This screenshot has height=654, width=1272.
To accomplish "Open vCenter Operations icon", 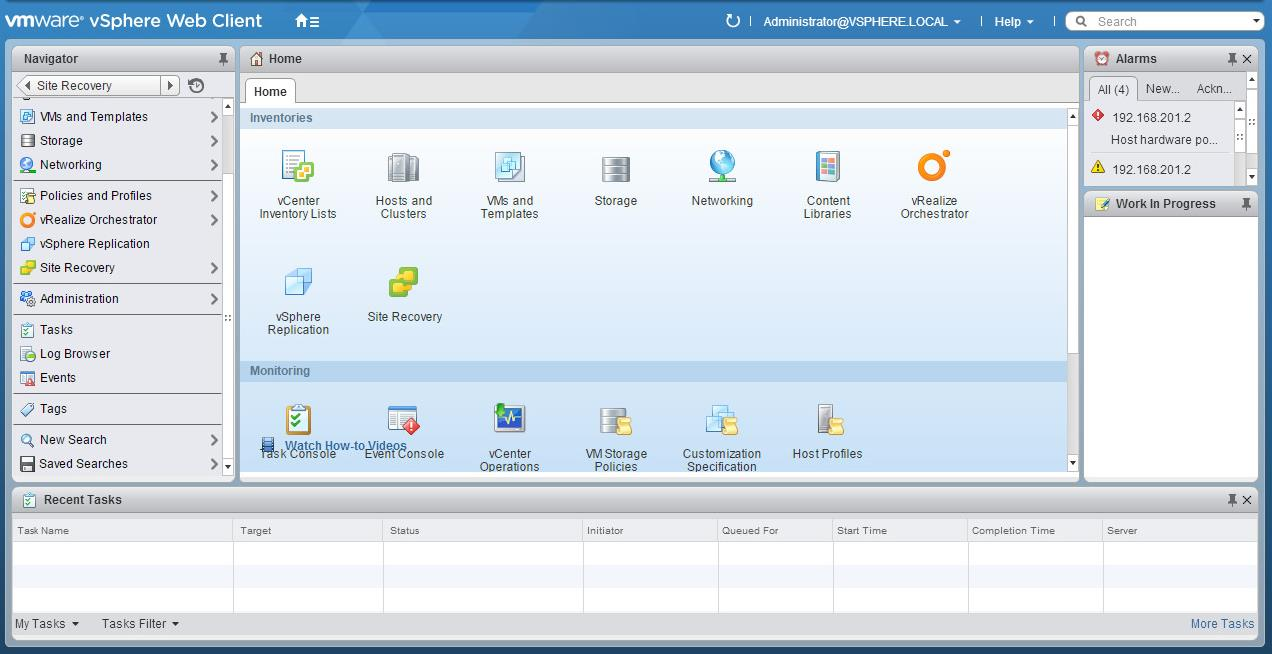I will pos(509,417).
